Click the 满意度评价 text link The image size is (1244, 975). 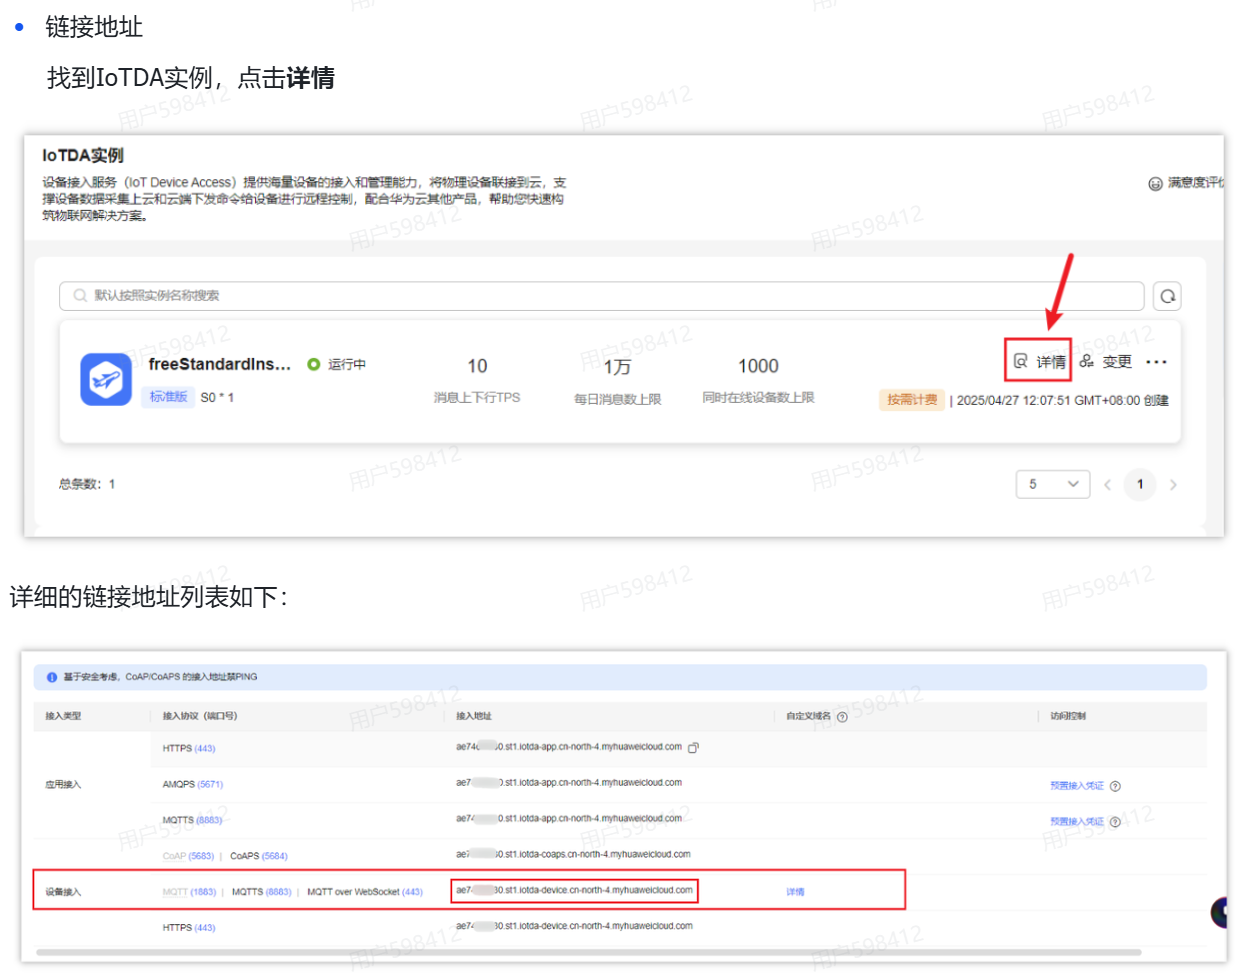point(1196,183)
